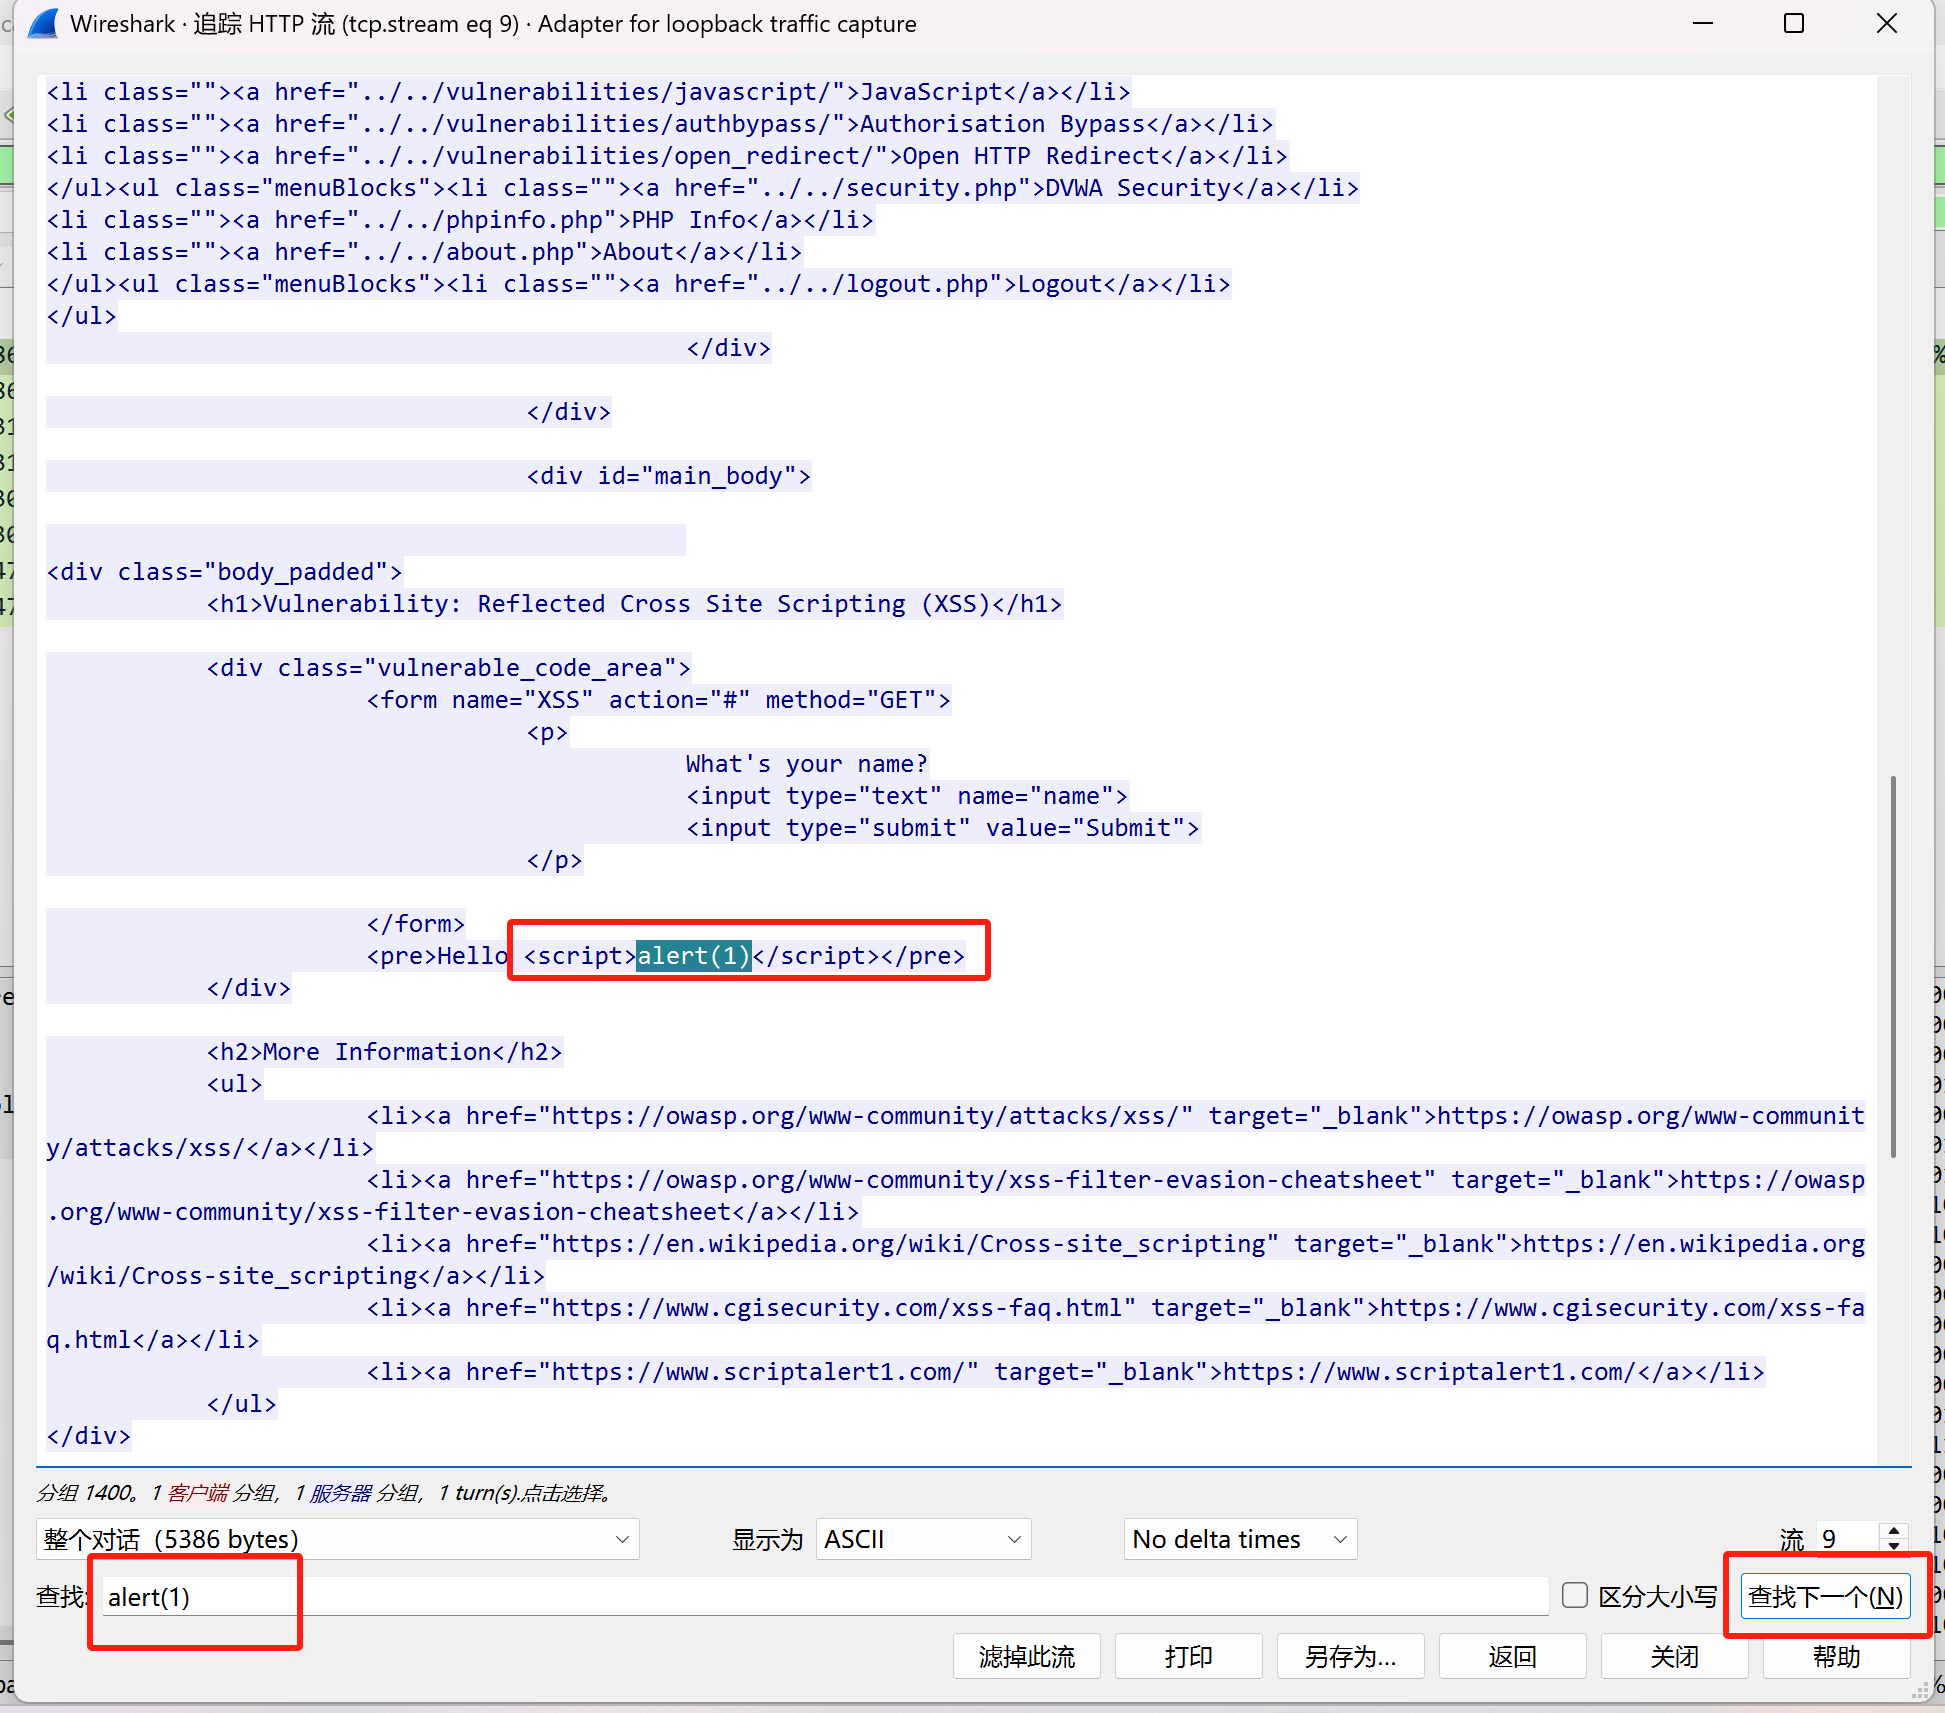The image size is (1945, 1713).
Task: Click the 关闭 close button
Action: coord(1674,1657)
